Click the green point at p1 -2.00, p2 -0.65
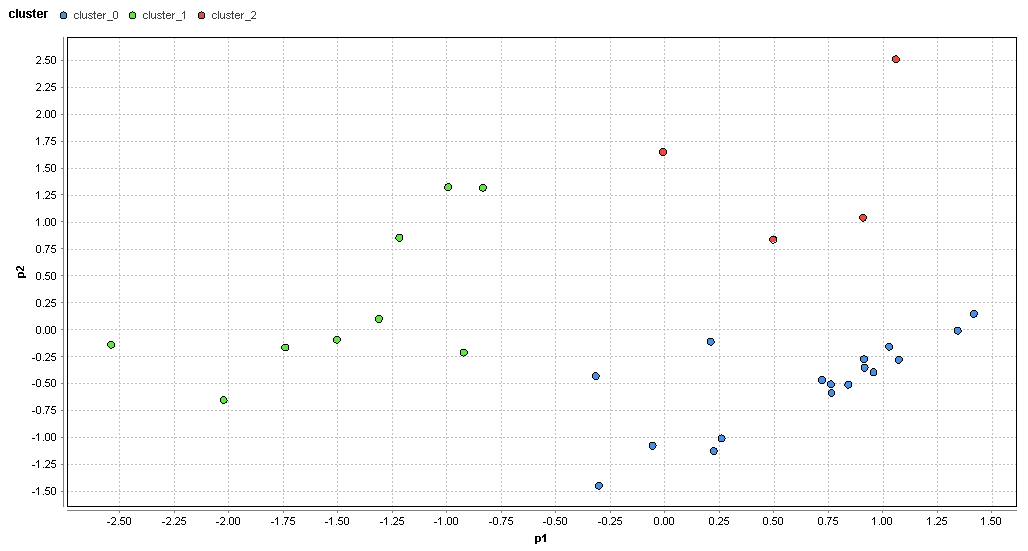The image size is (1028, 551). 224,400
